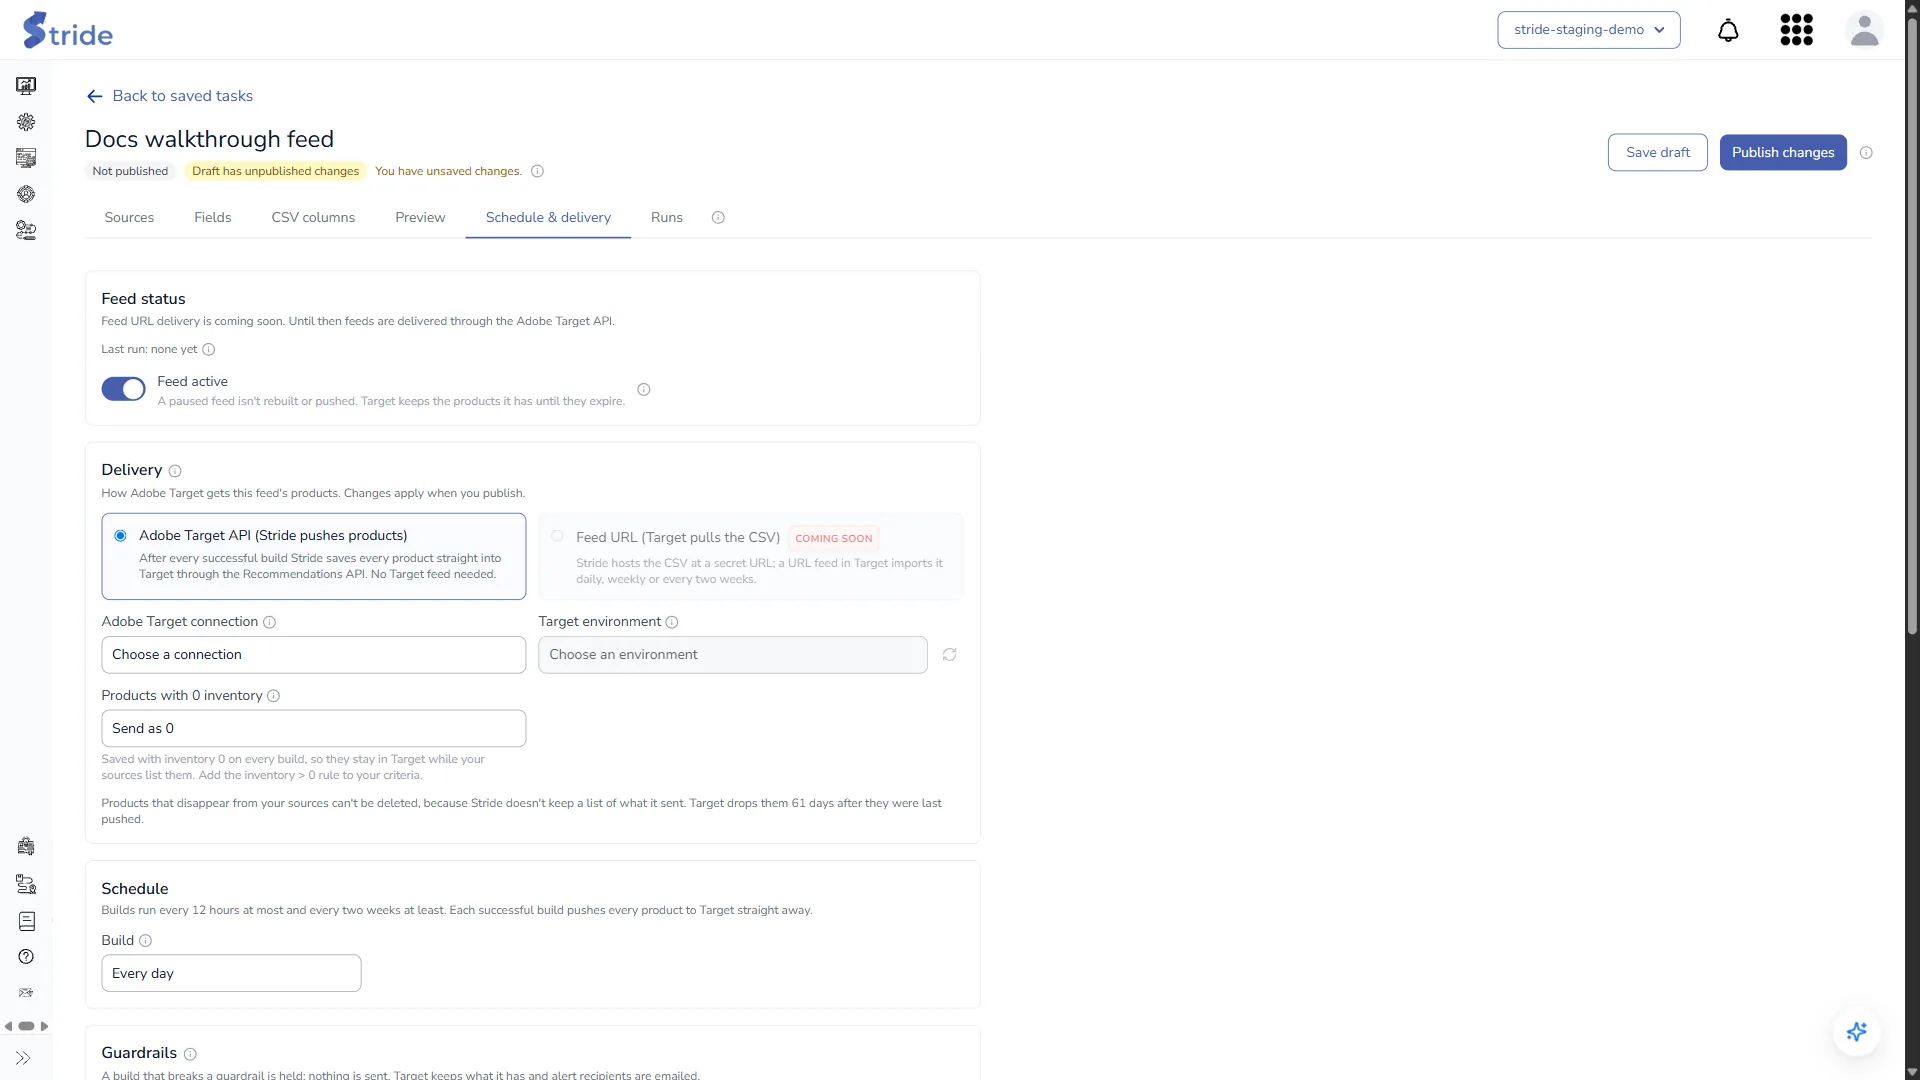The width and height of the screenshot is (1920, 1080).
Task: Click the info icon beside Runs tab
Action: point(718,218)
